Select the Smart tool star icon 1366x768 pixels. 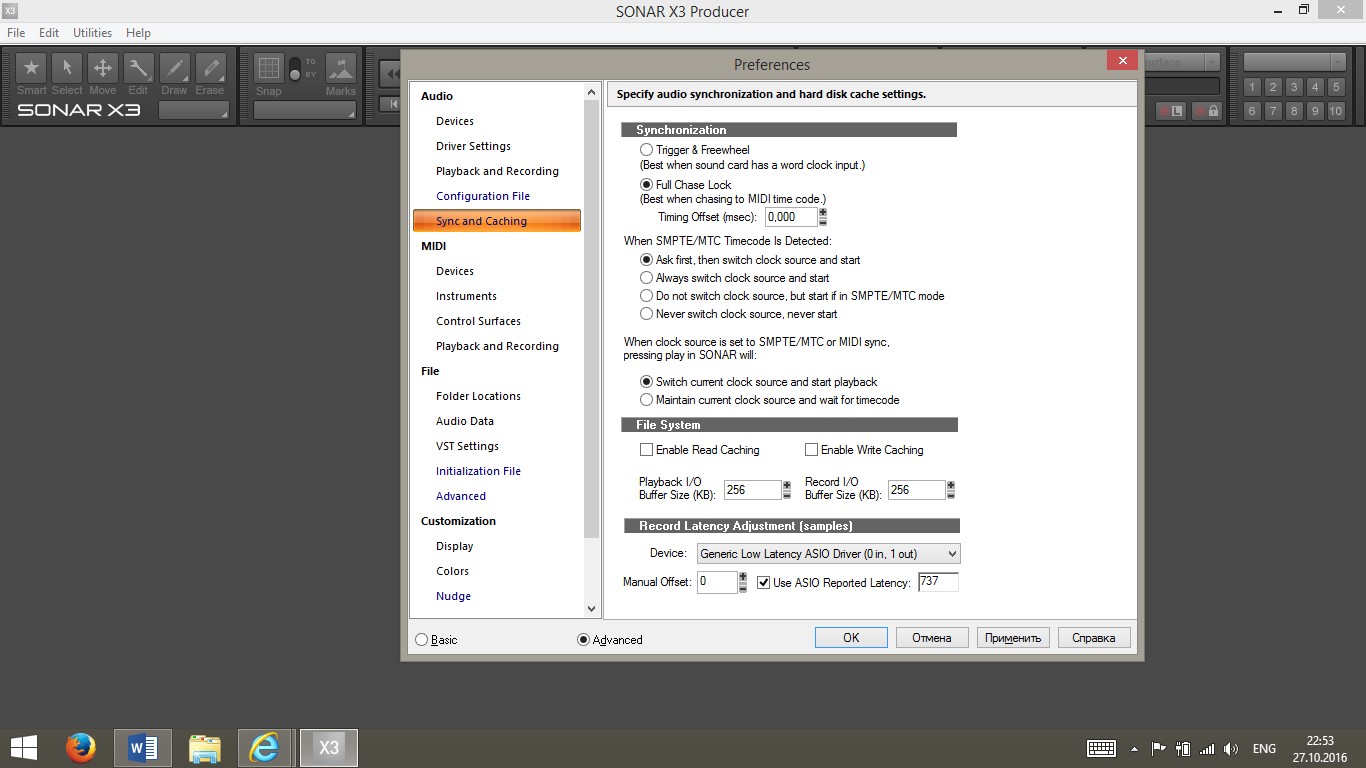click(x=32, y=68)
